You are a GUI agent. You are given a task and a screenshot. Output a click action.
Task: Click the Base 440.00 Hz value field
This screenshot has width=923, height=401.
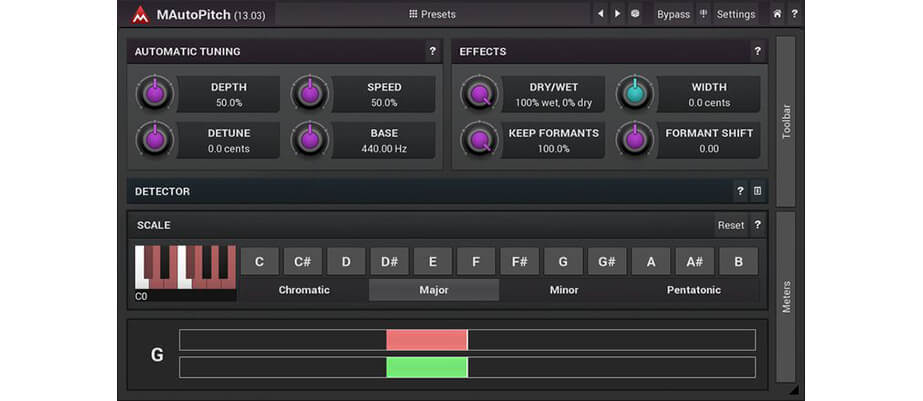tap(384, 141)
